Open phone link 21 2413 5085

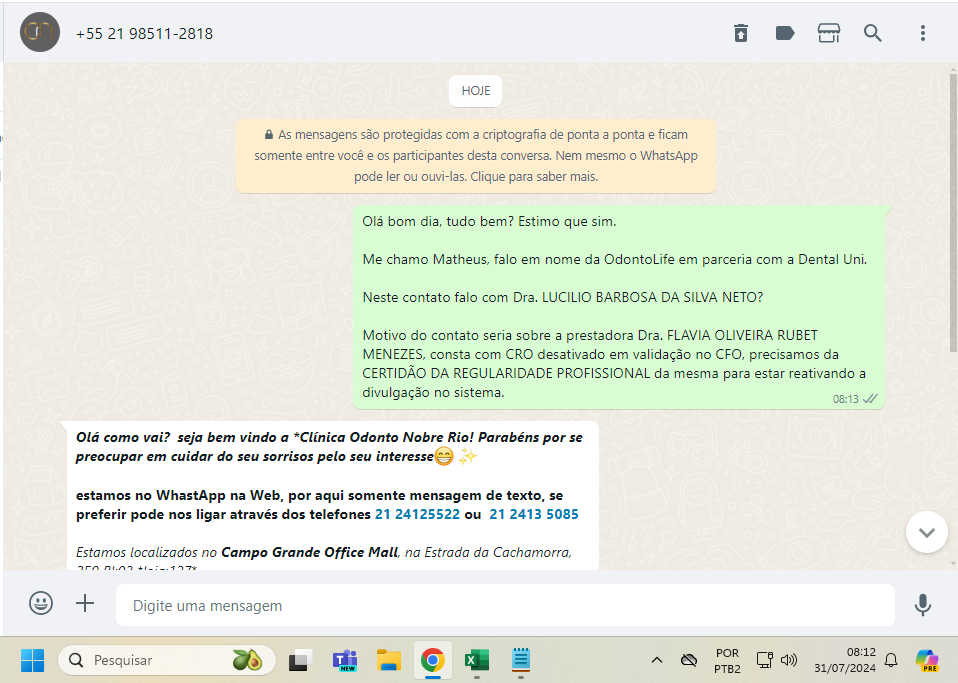pos(533,514)
